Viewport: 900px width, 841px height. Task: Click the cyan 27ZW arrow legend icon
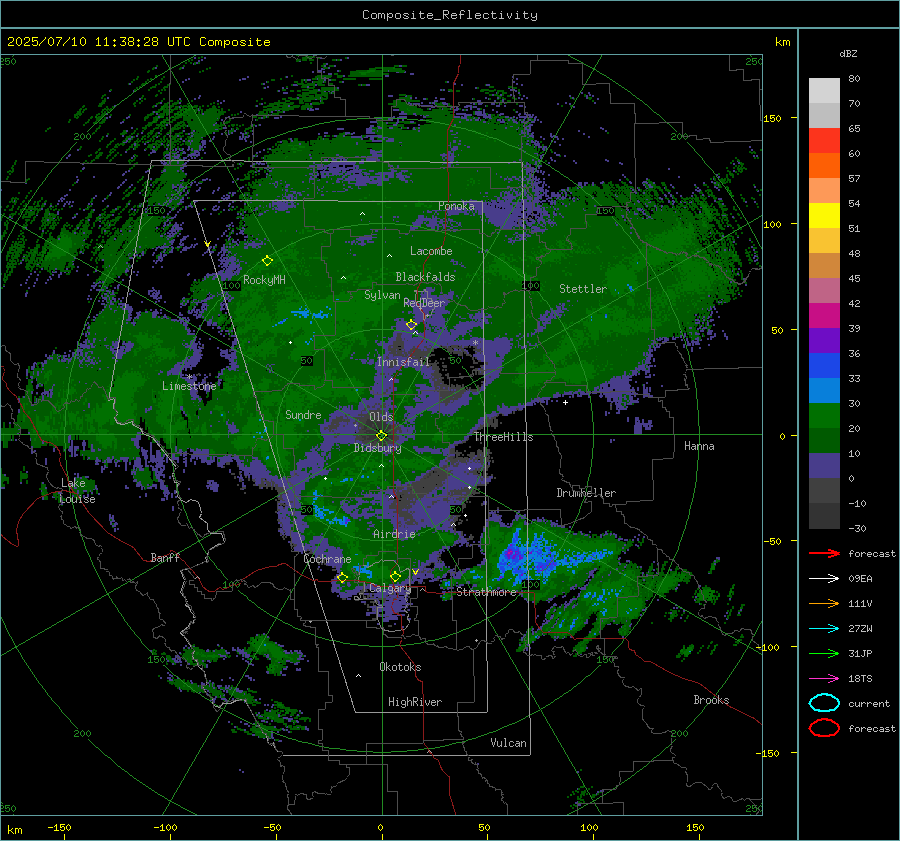(x=824, y=629)
